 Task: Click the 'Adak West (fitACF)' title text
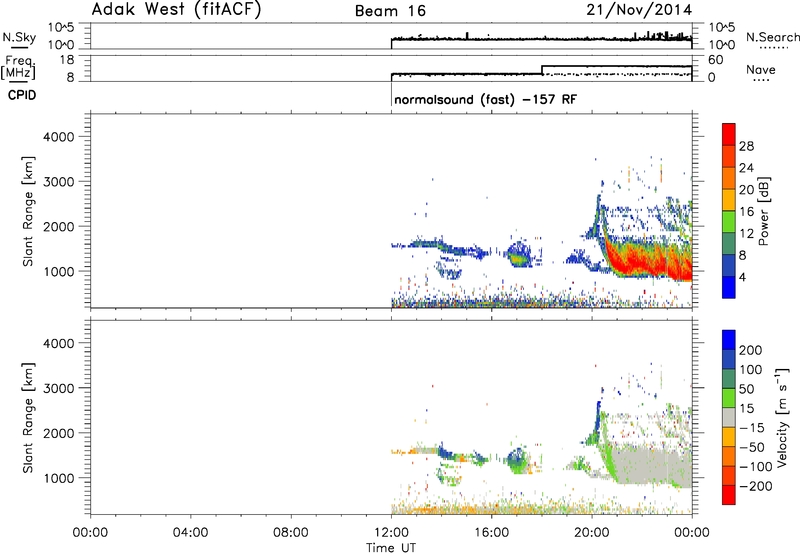(x=176, y=10)
